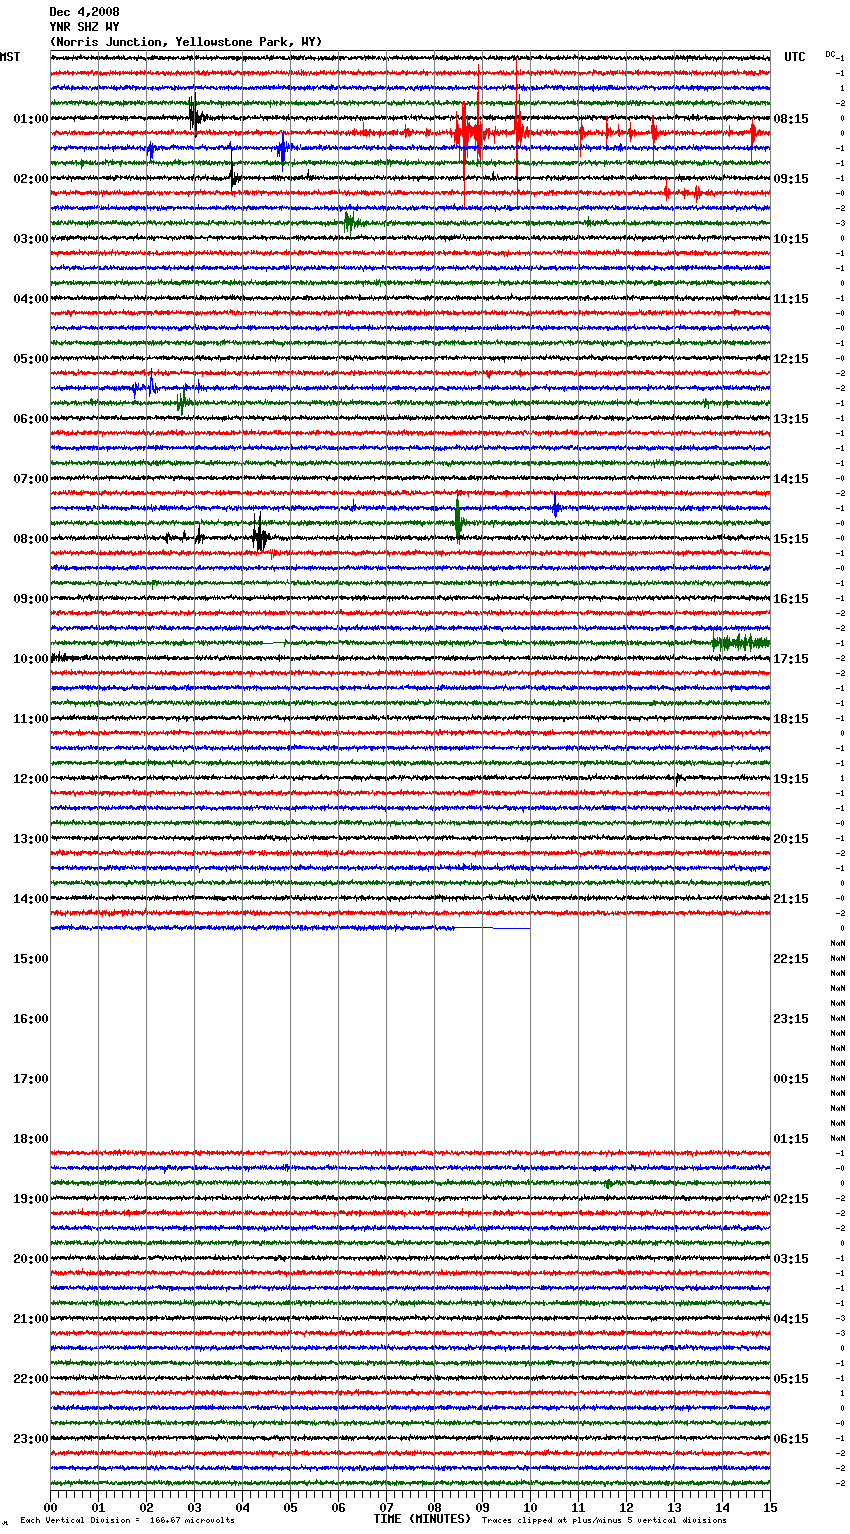Click the "11:15" UTC time label
This screenshot has width=850, height=1534.
pyautogui.click(x=791, y=299)
